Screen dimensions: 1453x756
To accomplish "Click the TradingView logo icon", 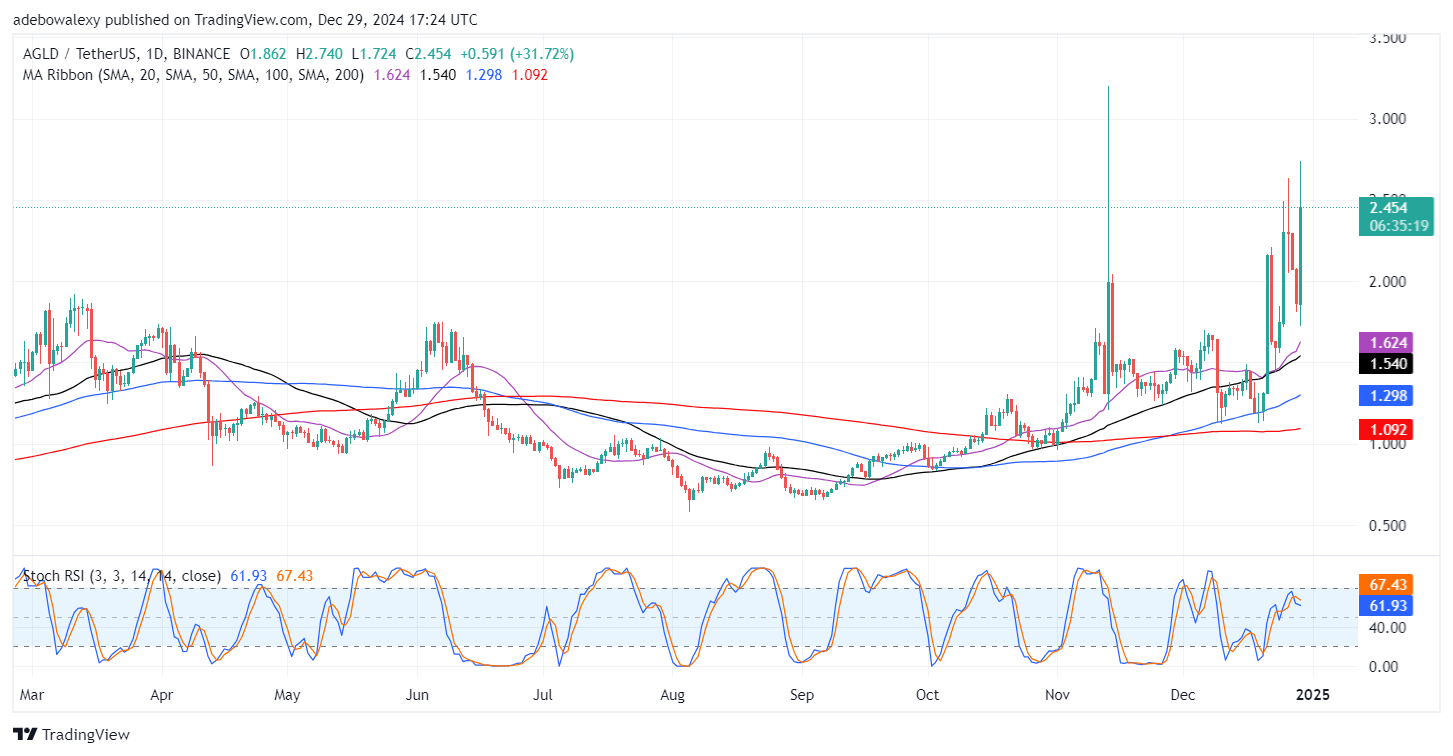I will click(x=26, y=735).
